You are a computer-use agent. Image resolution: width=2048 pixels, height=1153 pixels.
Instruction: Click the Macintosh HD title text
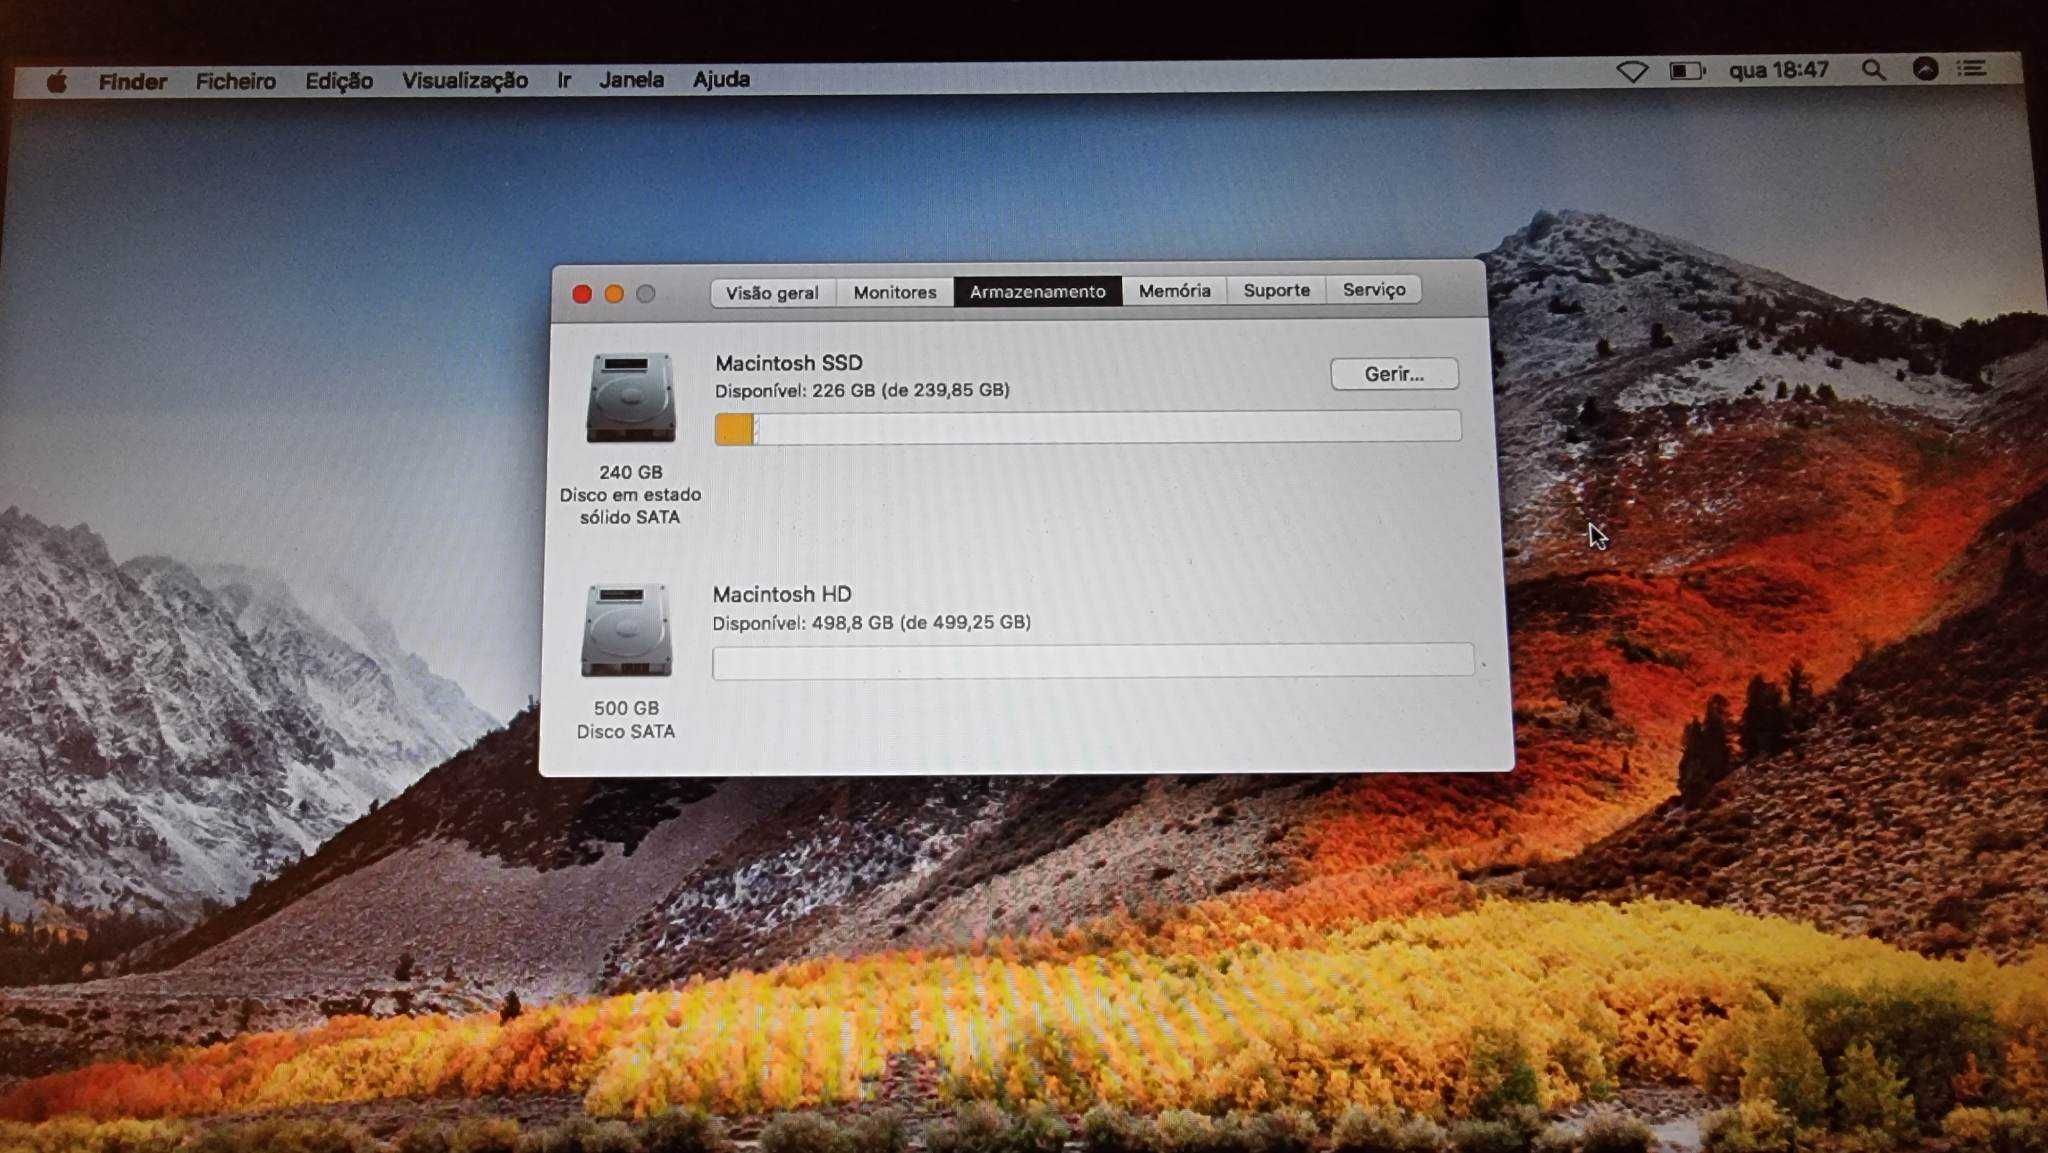782,594
